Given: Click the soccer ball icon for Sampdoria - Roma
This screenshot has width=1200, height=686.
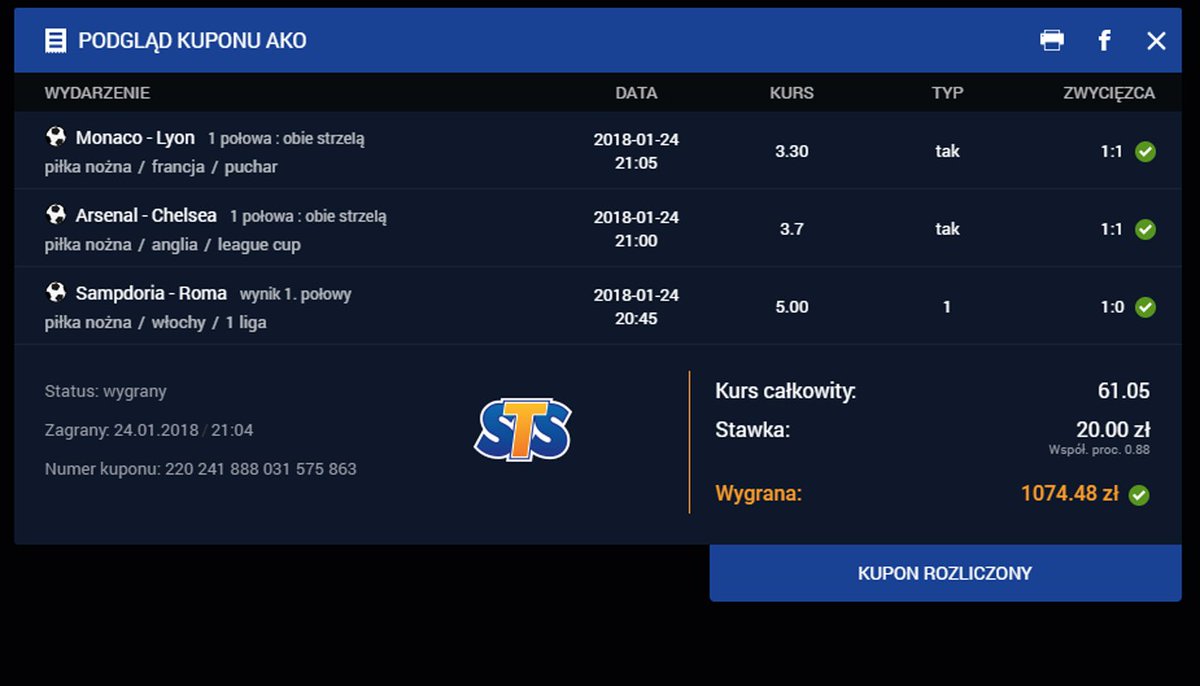Looking at the screenshot, I should tap(56, 293).
